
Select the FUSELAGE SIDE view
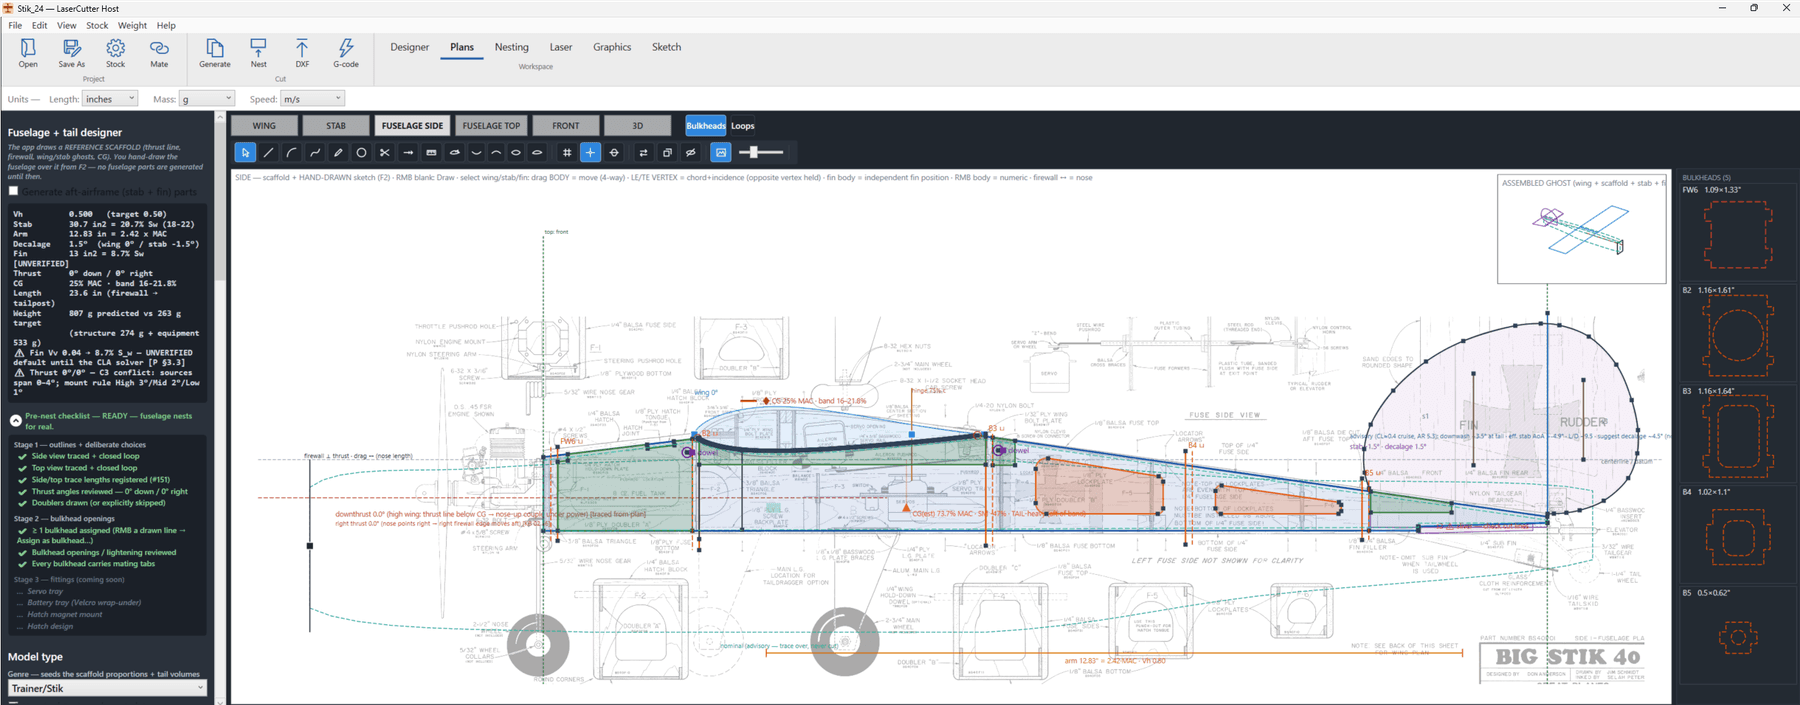tap(412, 126)
